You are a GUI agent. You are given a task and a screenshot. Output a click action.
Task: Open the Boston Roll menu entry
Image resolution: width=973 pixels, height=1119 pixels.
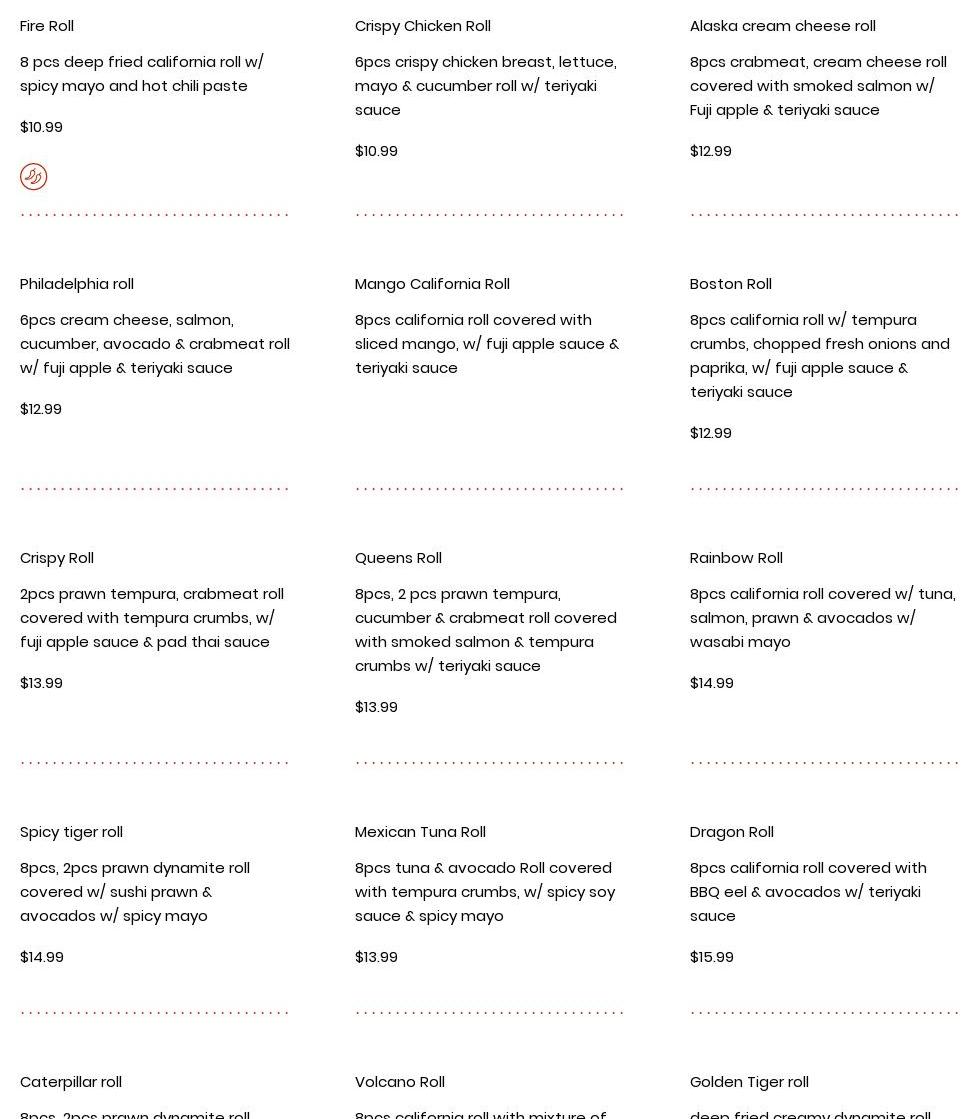pos(730,284)
